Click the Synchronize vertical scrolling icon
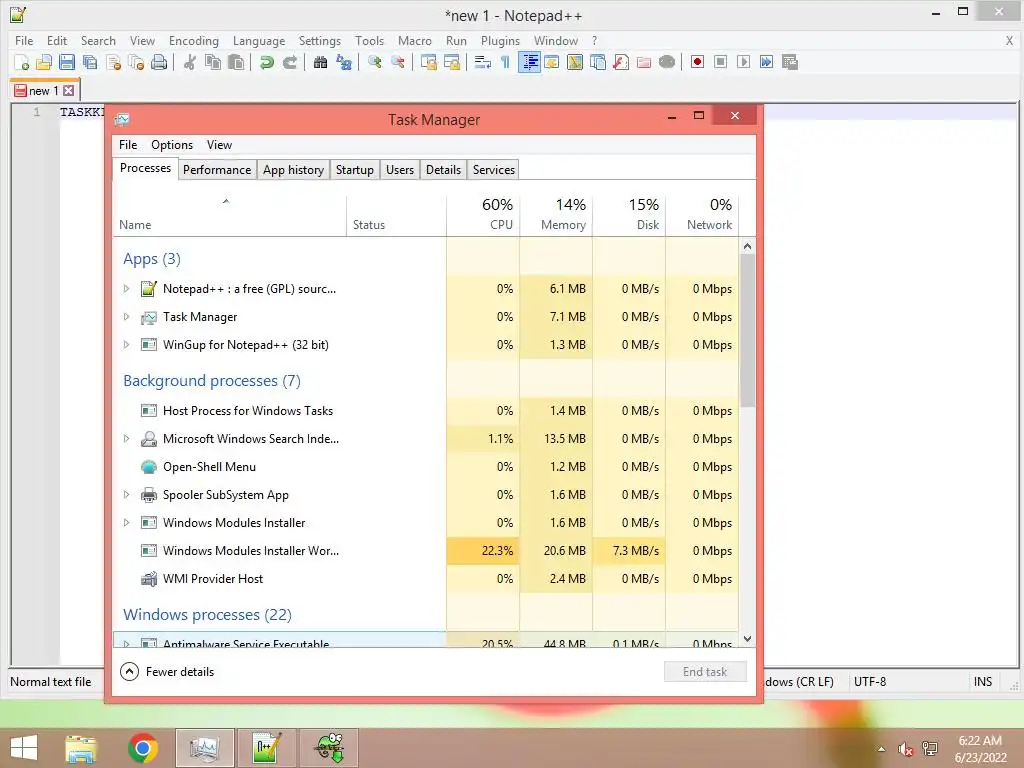Screen dimensions: 1024x768 (428, 63)
